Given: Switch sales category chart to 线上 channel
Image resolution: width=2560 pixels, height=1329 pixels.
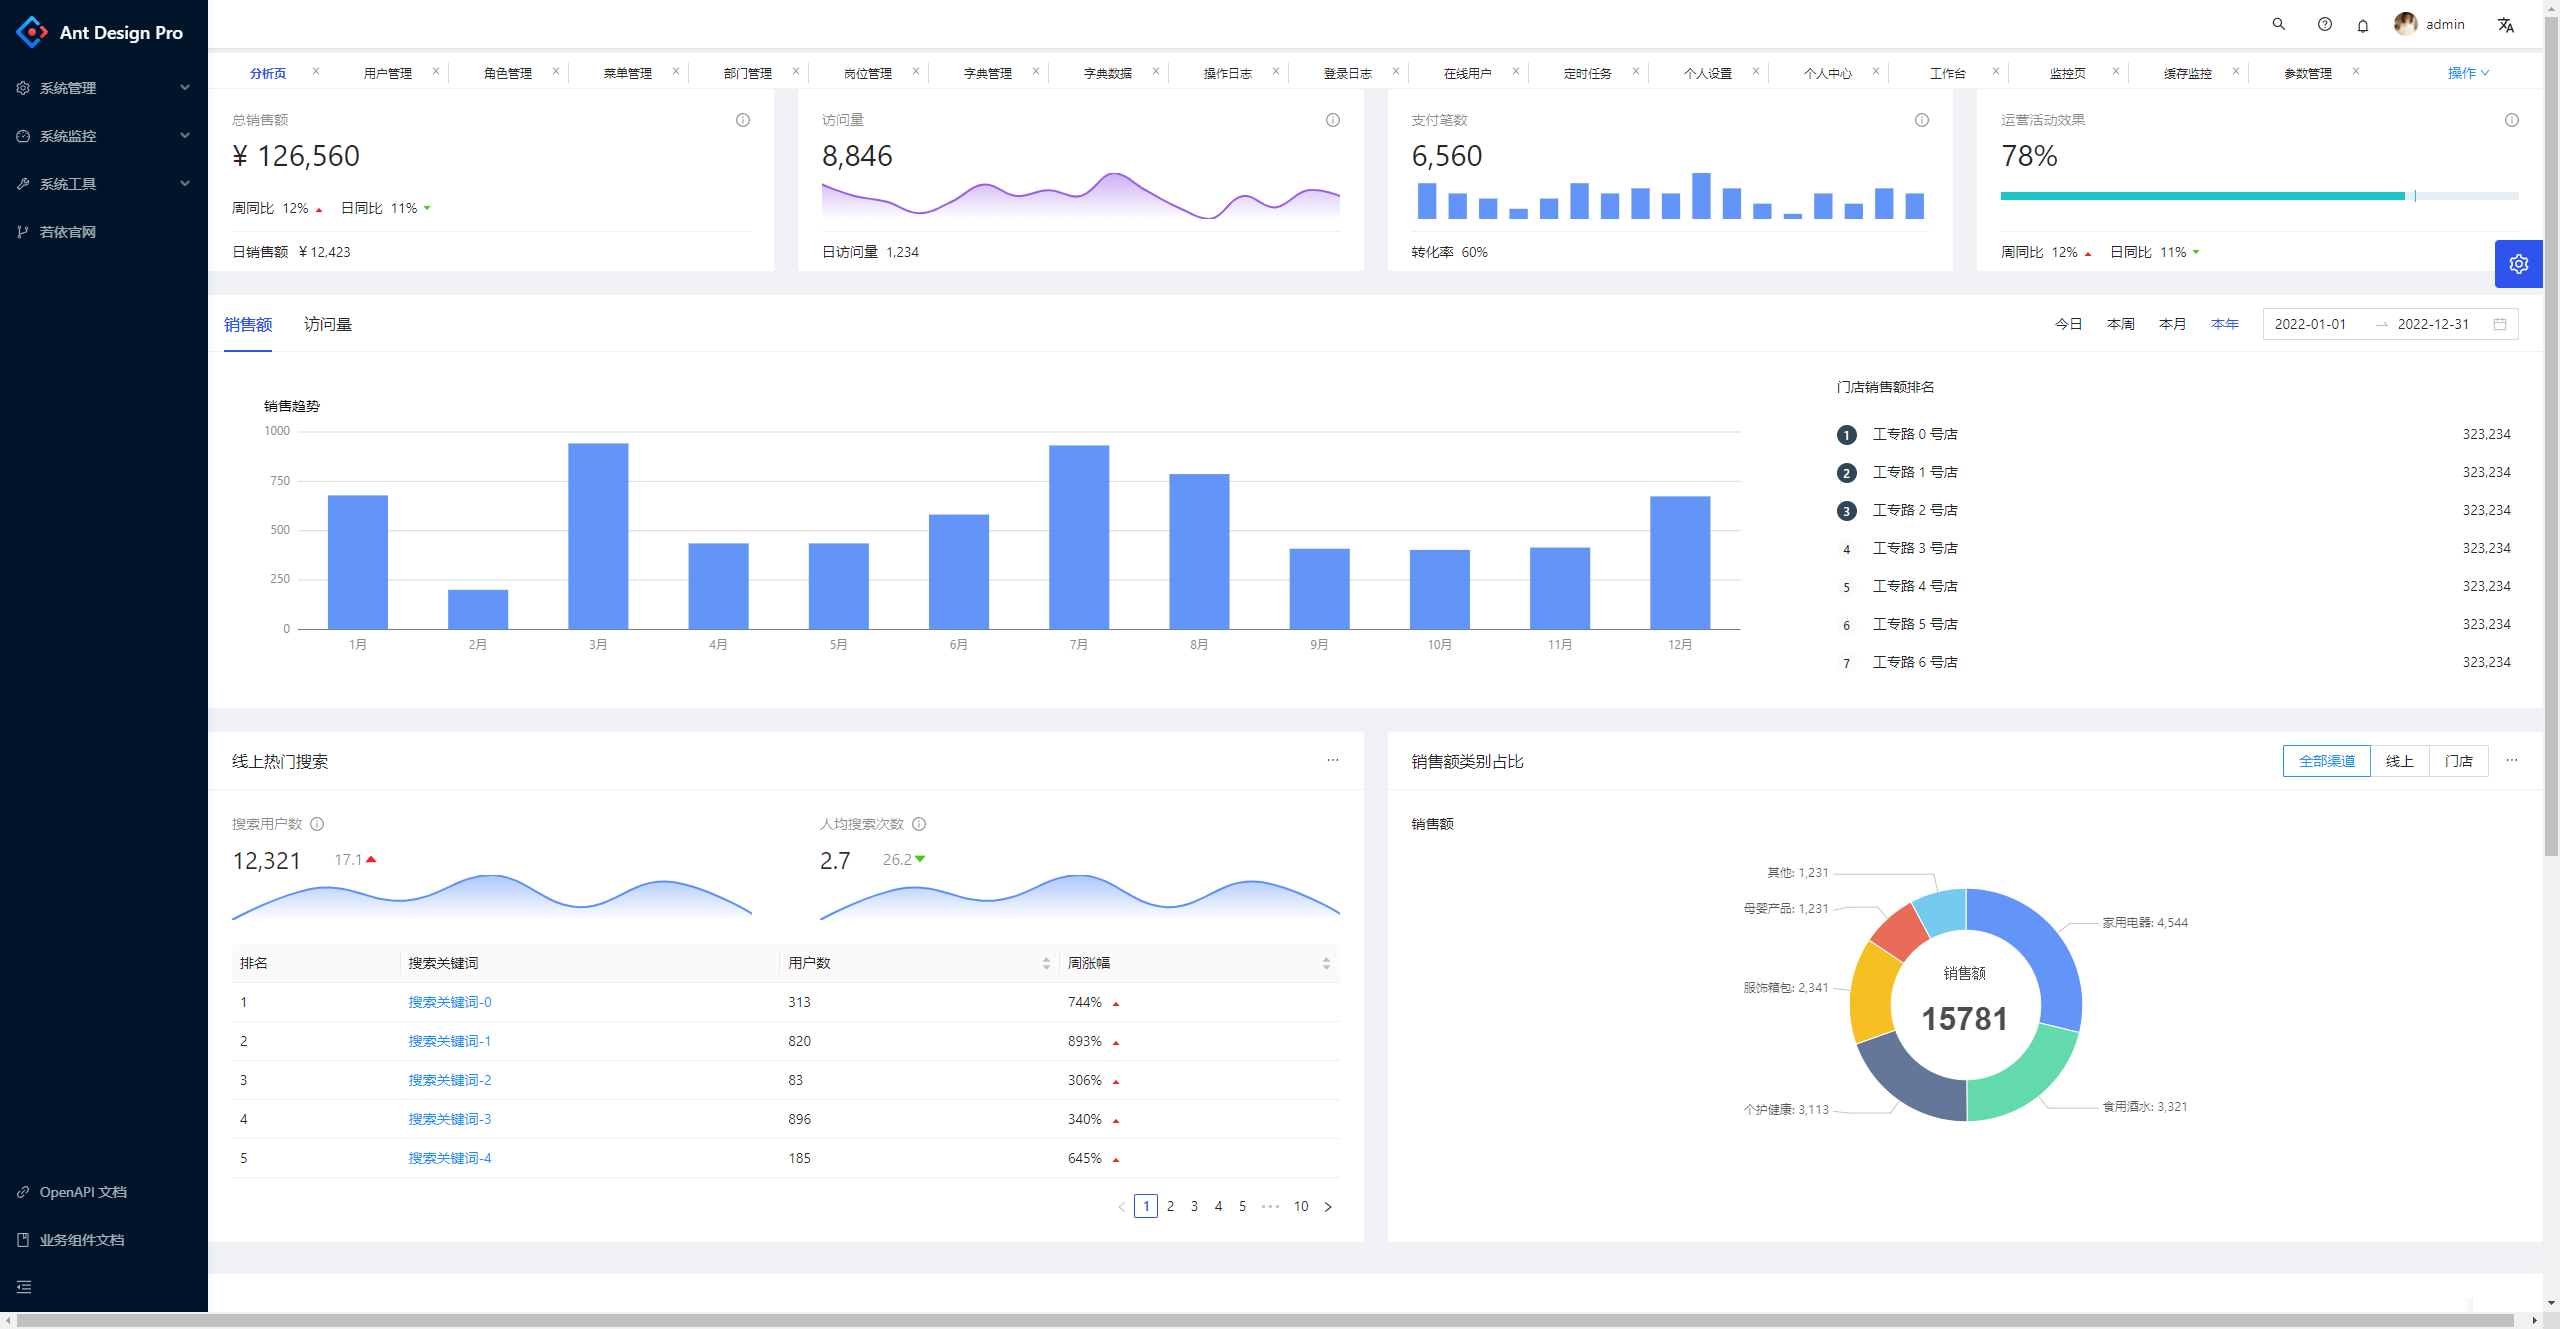Looking at the screenshot, I should (2400, 761).
